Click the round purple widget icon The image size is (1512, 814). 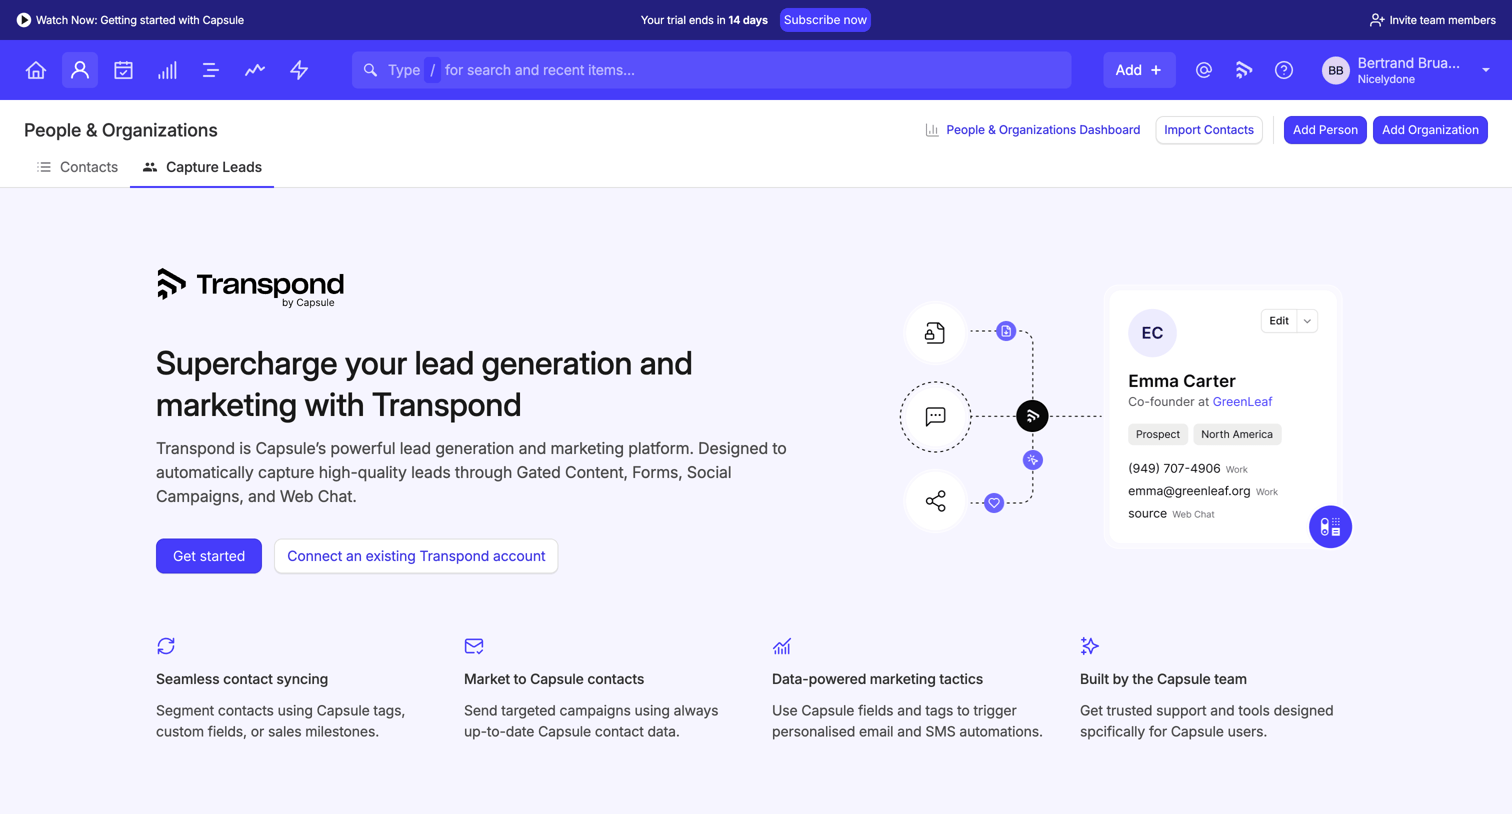click(x=1330, y=527)
